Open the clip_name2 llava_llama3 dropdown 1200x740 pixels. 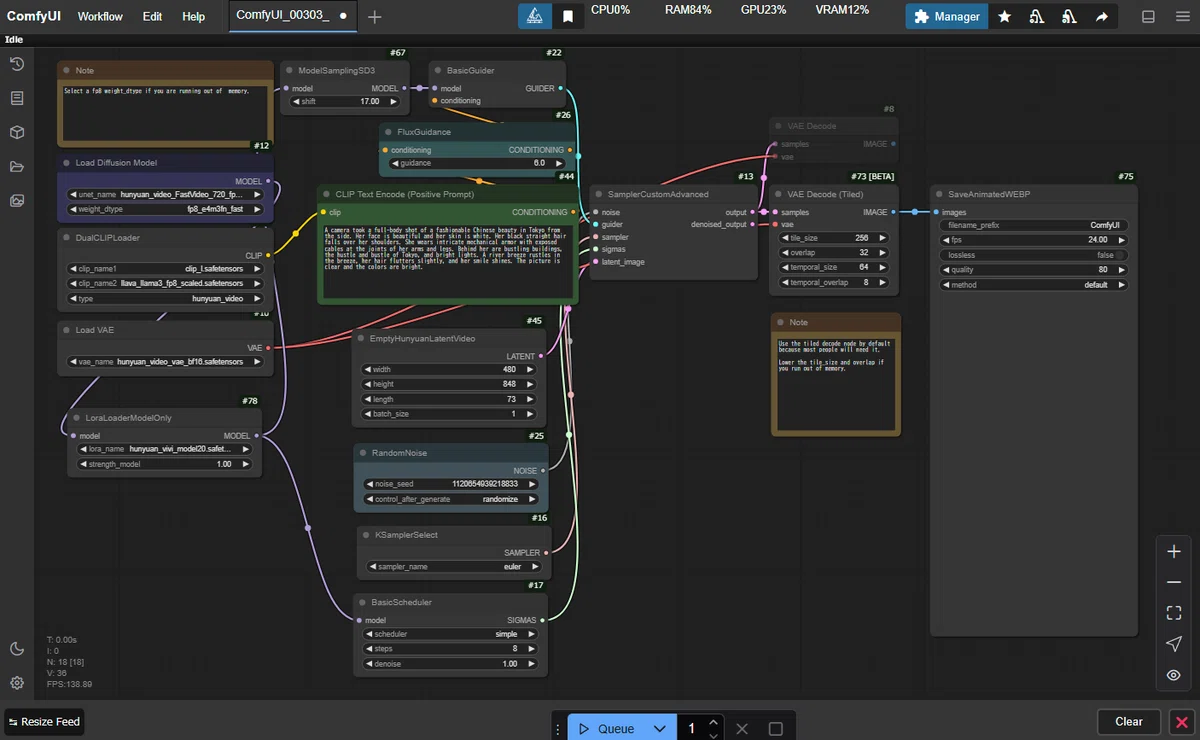[166, 284]
